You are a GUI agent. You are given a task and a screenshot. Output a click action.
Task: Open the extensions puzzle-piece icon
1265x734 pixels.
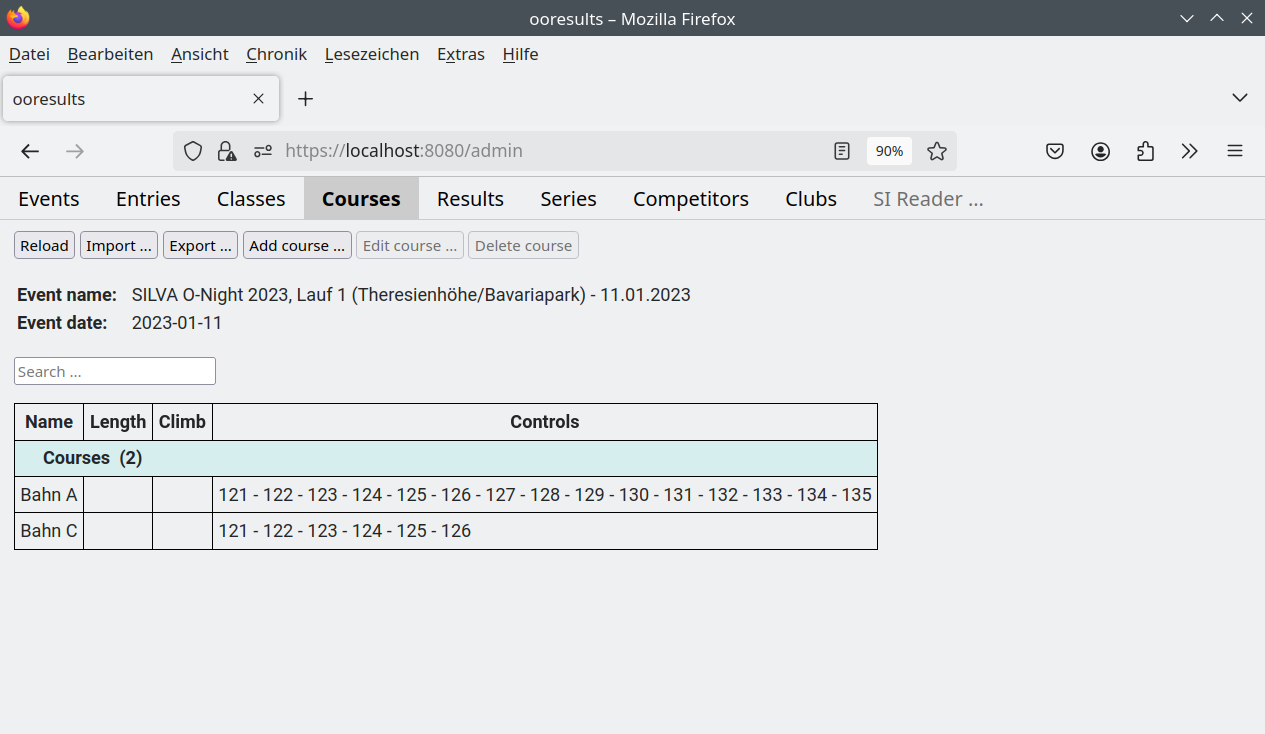(x=1145, y=151)
